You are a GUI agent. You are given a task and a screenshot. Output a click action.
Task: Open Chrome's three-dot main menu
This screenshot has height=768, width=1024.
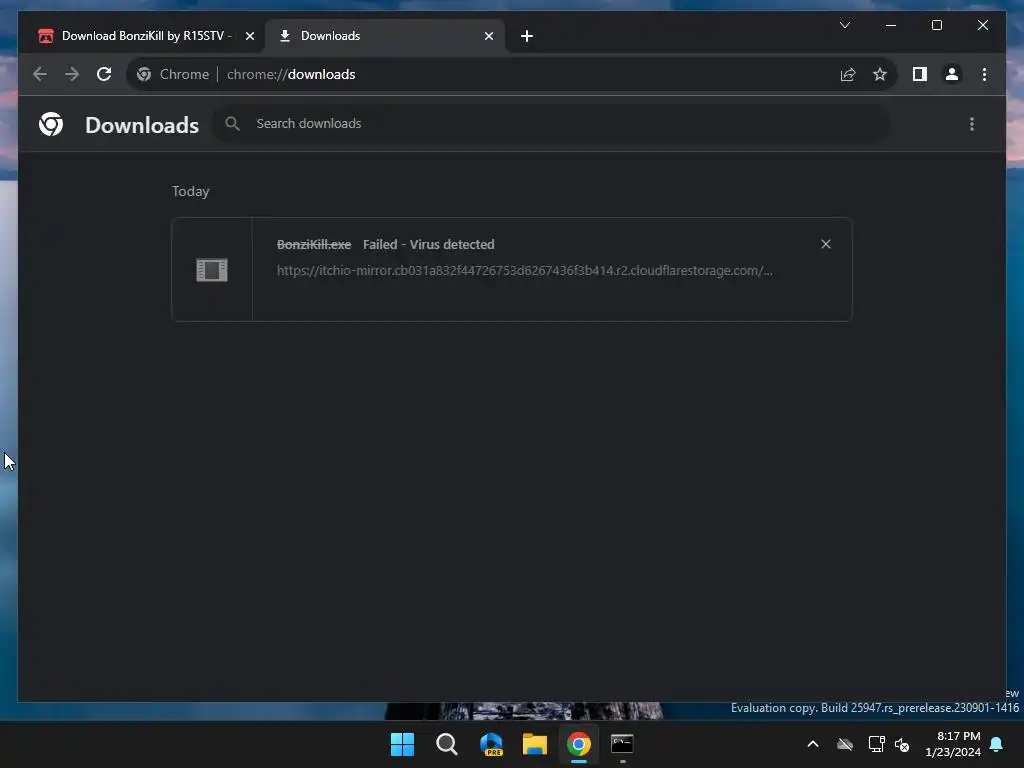tap(984, 74)
